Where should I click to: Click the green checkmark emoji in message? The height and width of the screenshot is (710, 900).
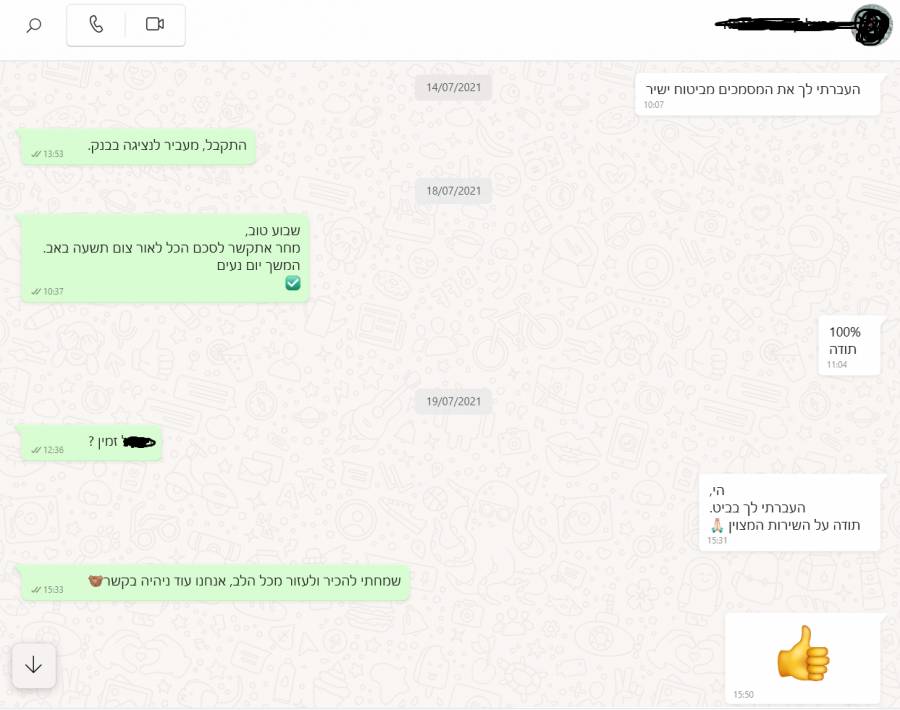click(293, 283)
